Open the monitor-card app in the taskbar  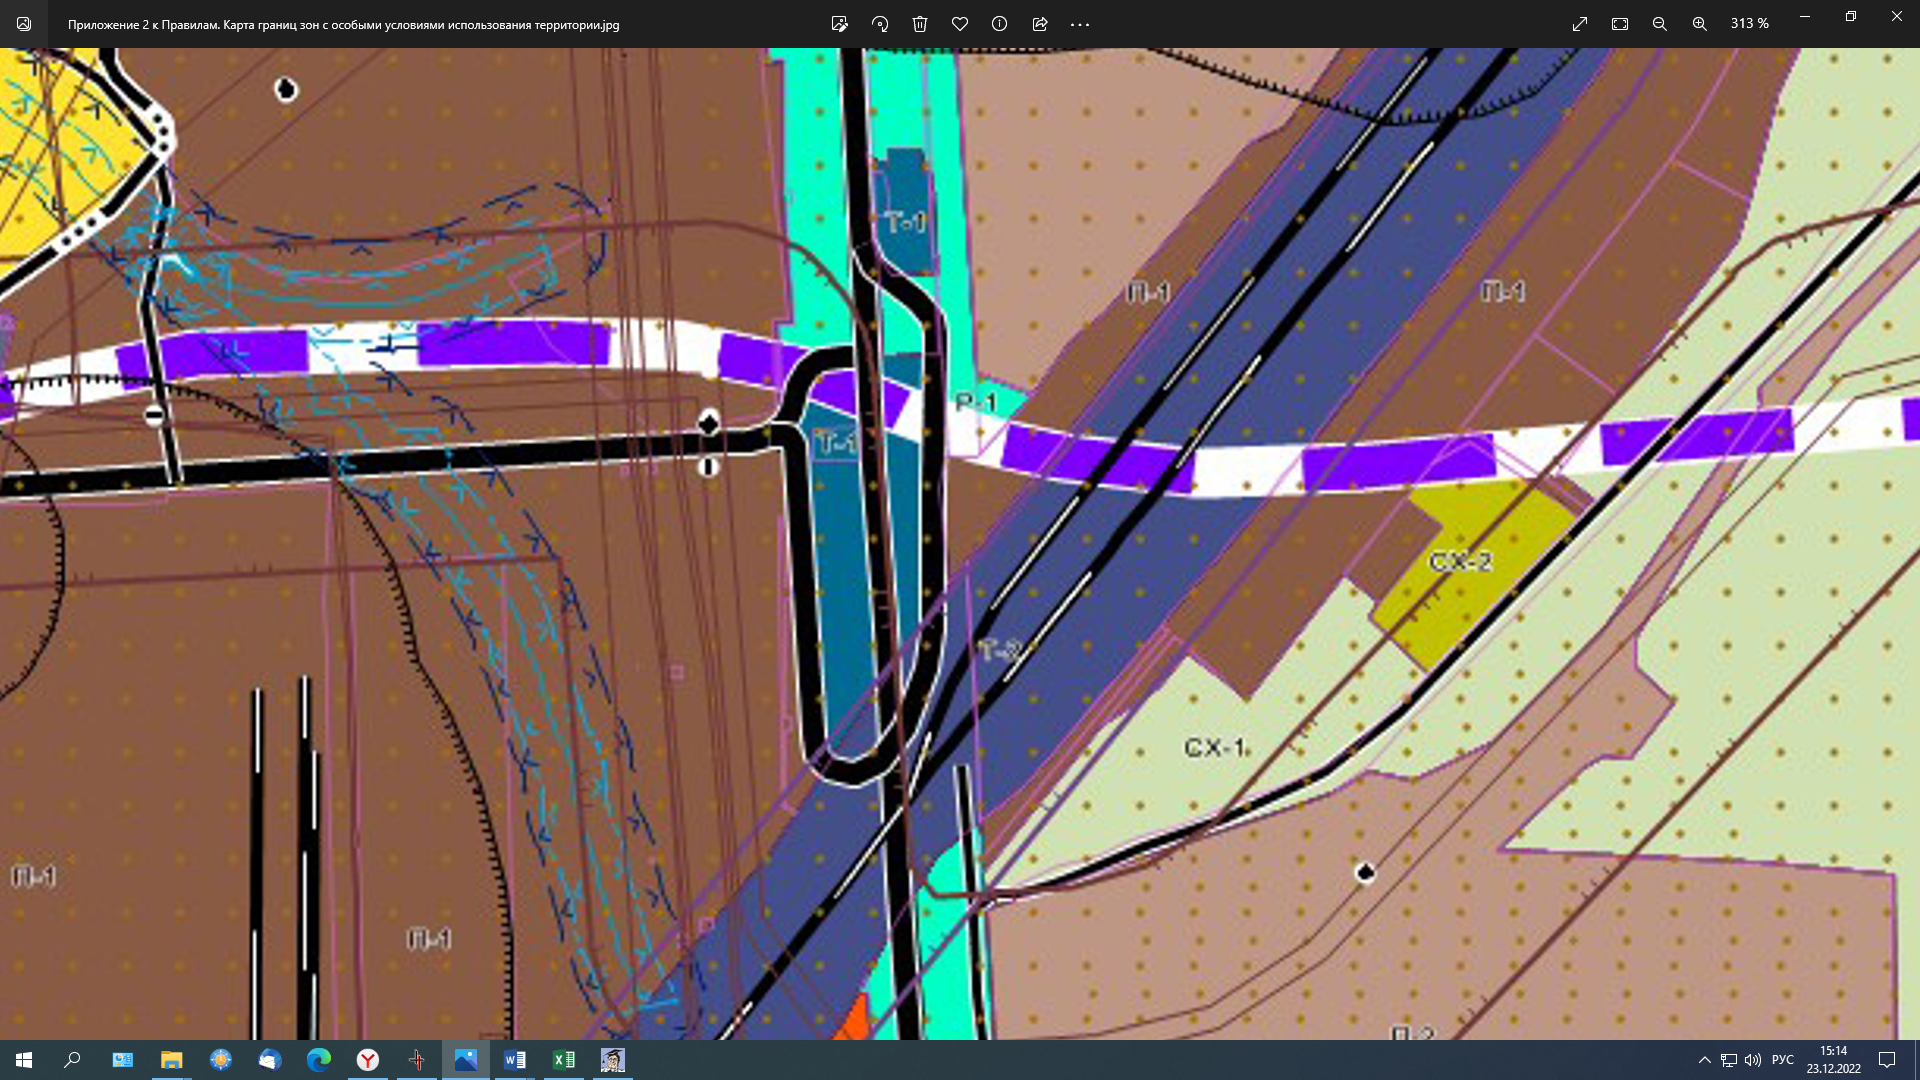[x=122, y=1060]
